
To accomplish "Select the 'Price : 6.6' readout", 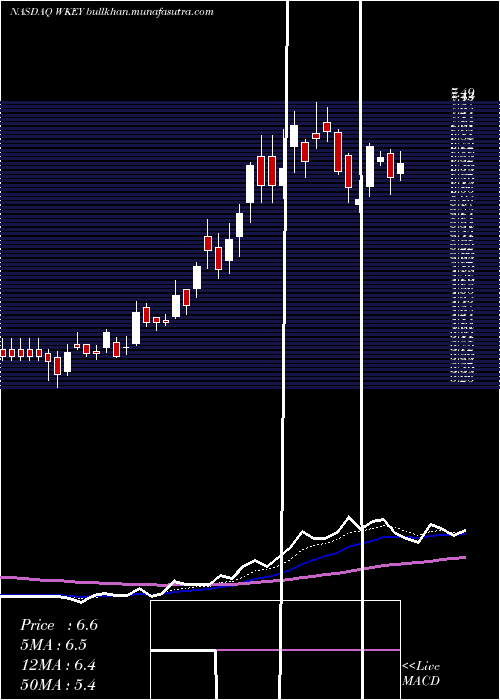I will click(x=59, y=625).
